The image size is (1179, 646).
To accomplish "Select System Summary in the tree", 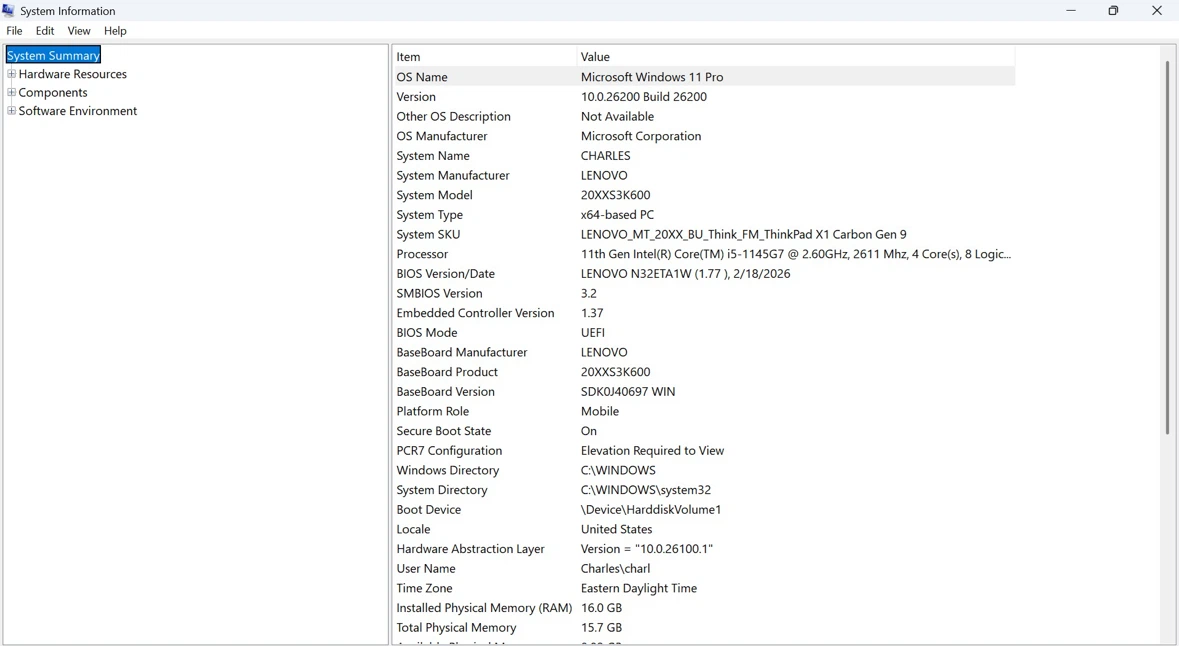I will pos(53,56).
